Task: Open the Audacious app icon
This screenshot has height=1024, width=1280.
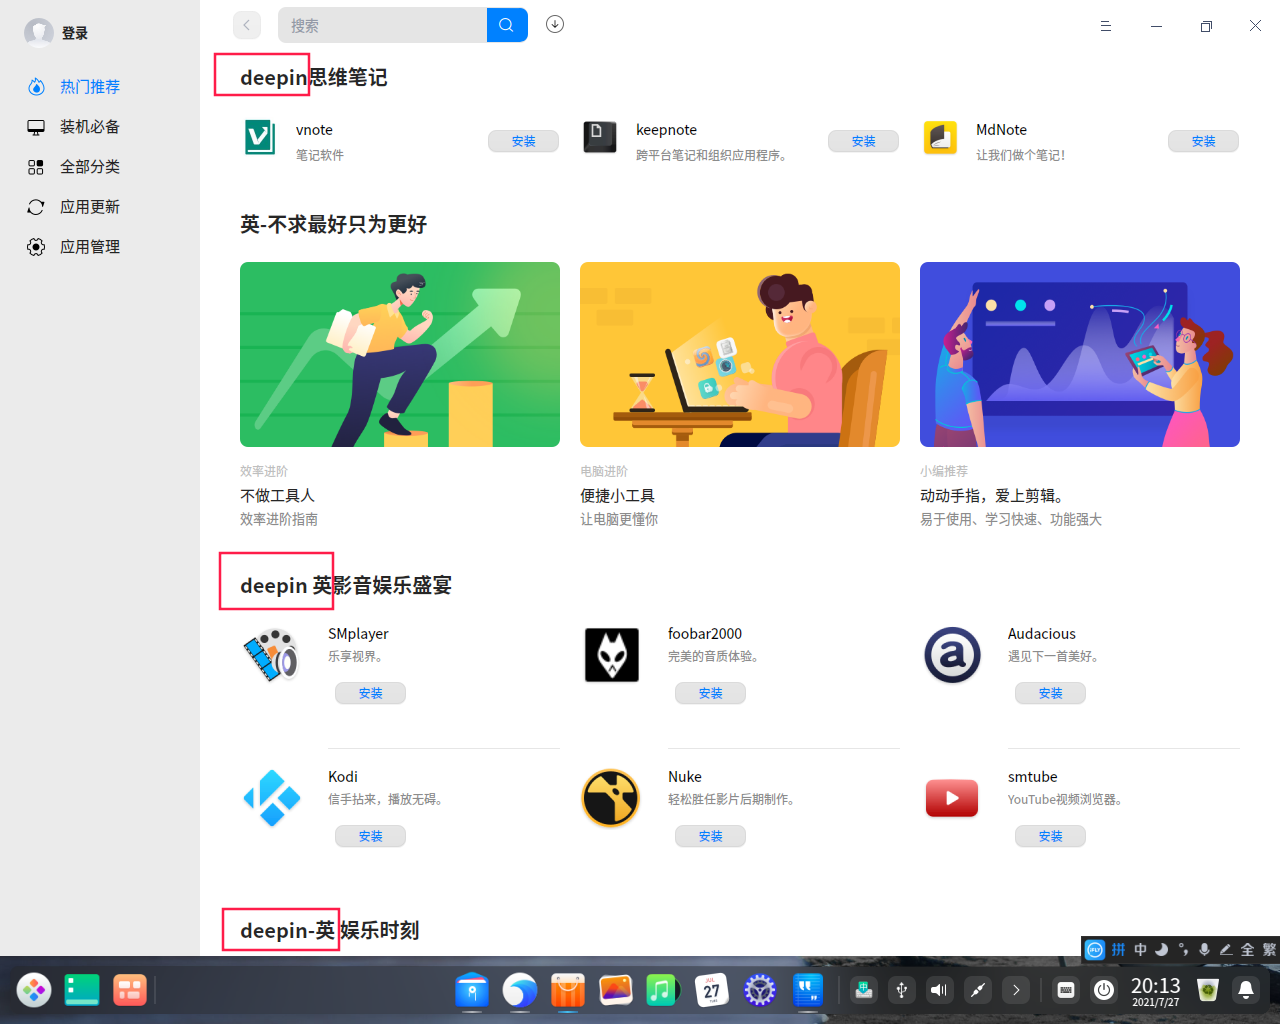Action: tap(952, 655)
